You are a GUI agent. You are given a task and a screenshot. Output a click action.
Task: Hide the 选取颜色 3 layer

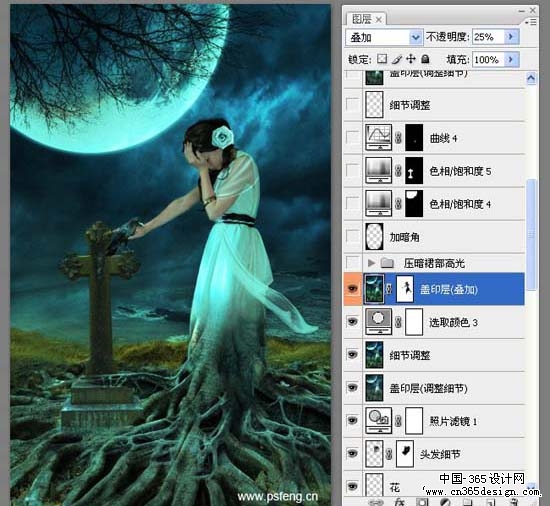(353, 322)
